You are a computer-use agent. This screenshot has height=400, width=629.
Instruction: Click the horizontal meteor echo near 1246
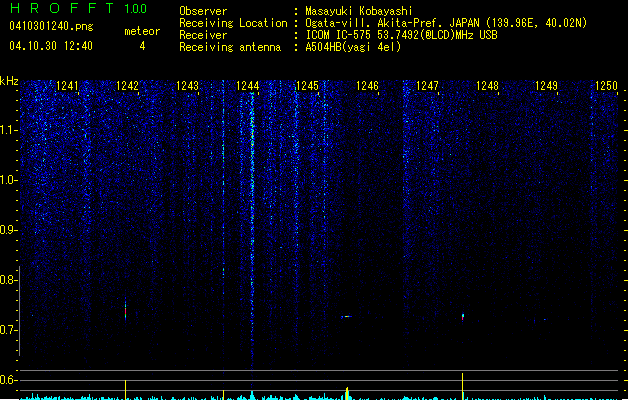click(x=346, y=317)
